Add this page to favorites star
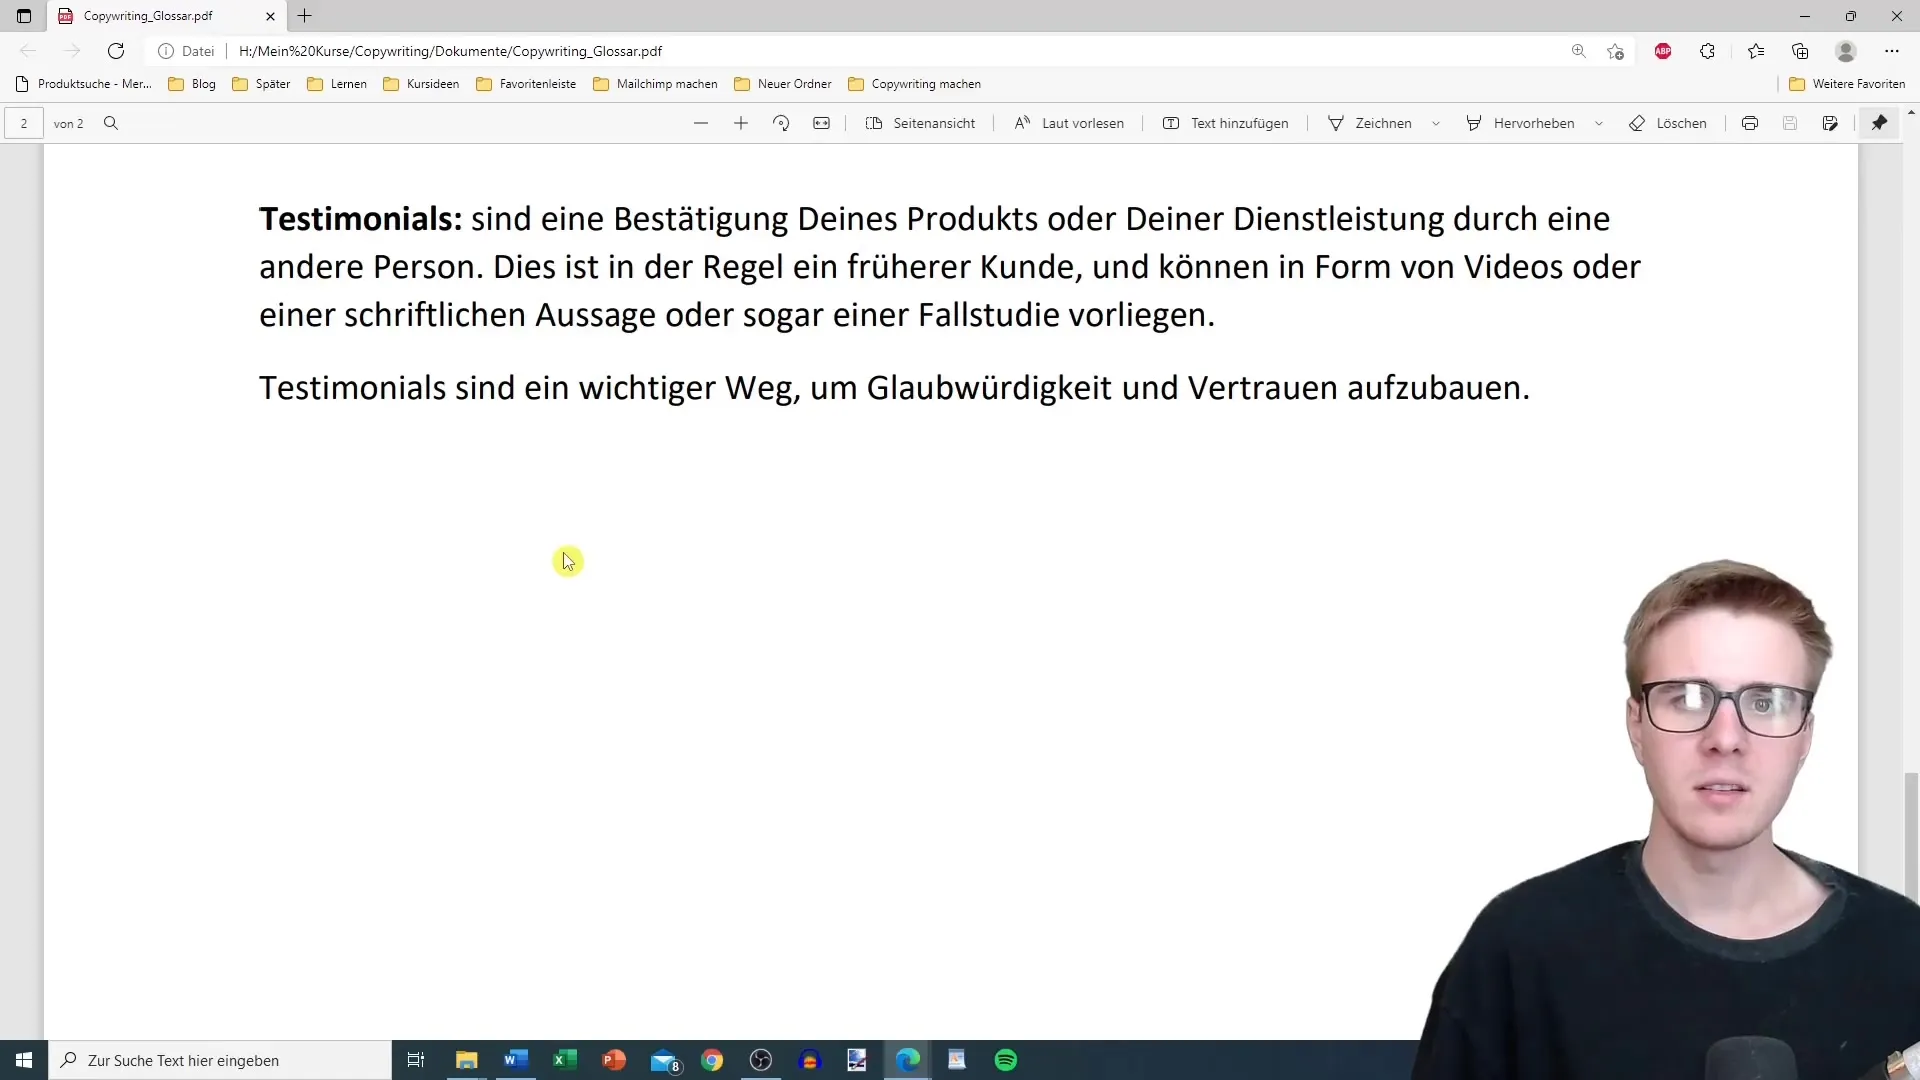 point(1615,51)
